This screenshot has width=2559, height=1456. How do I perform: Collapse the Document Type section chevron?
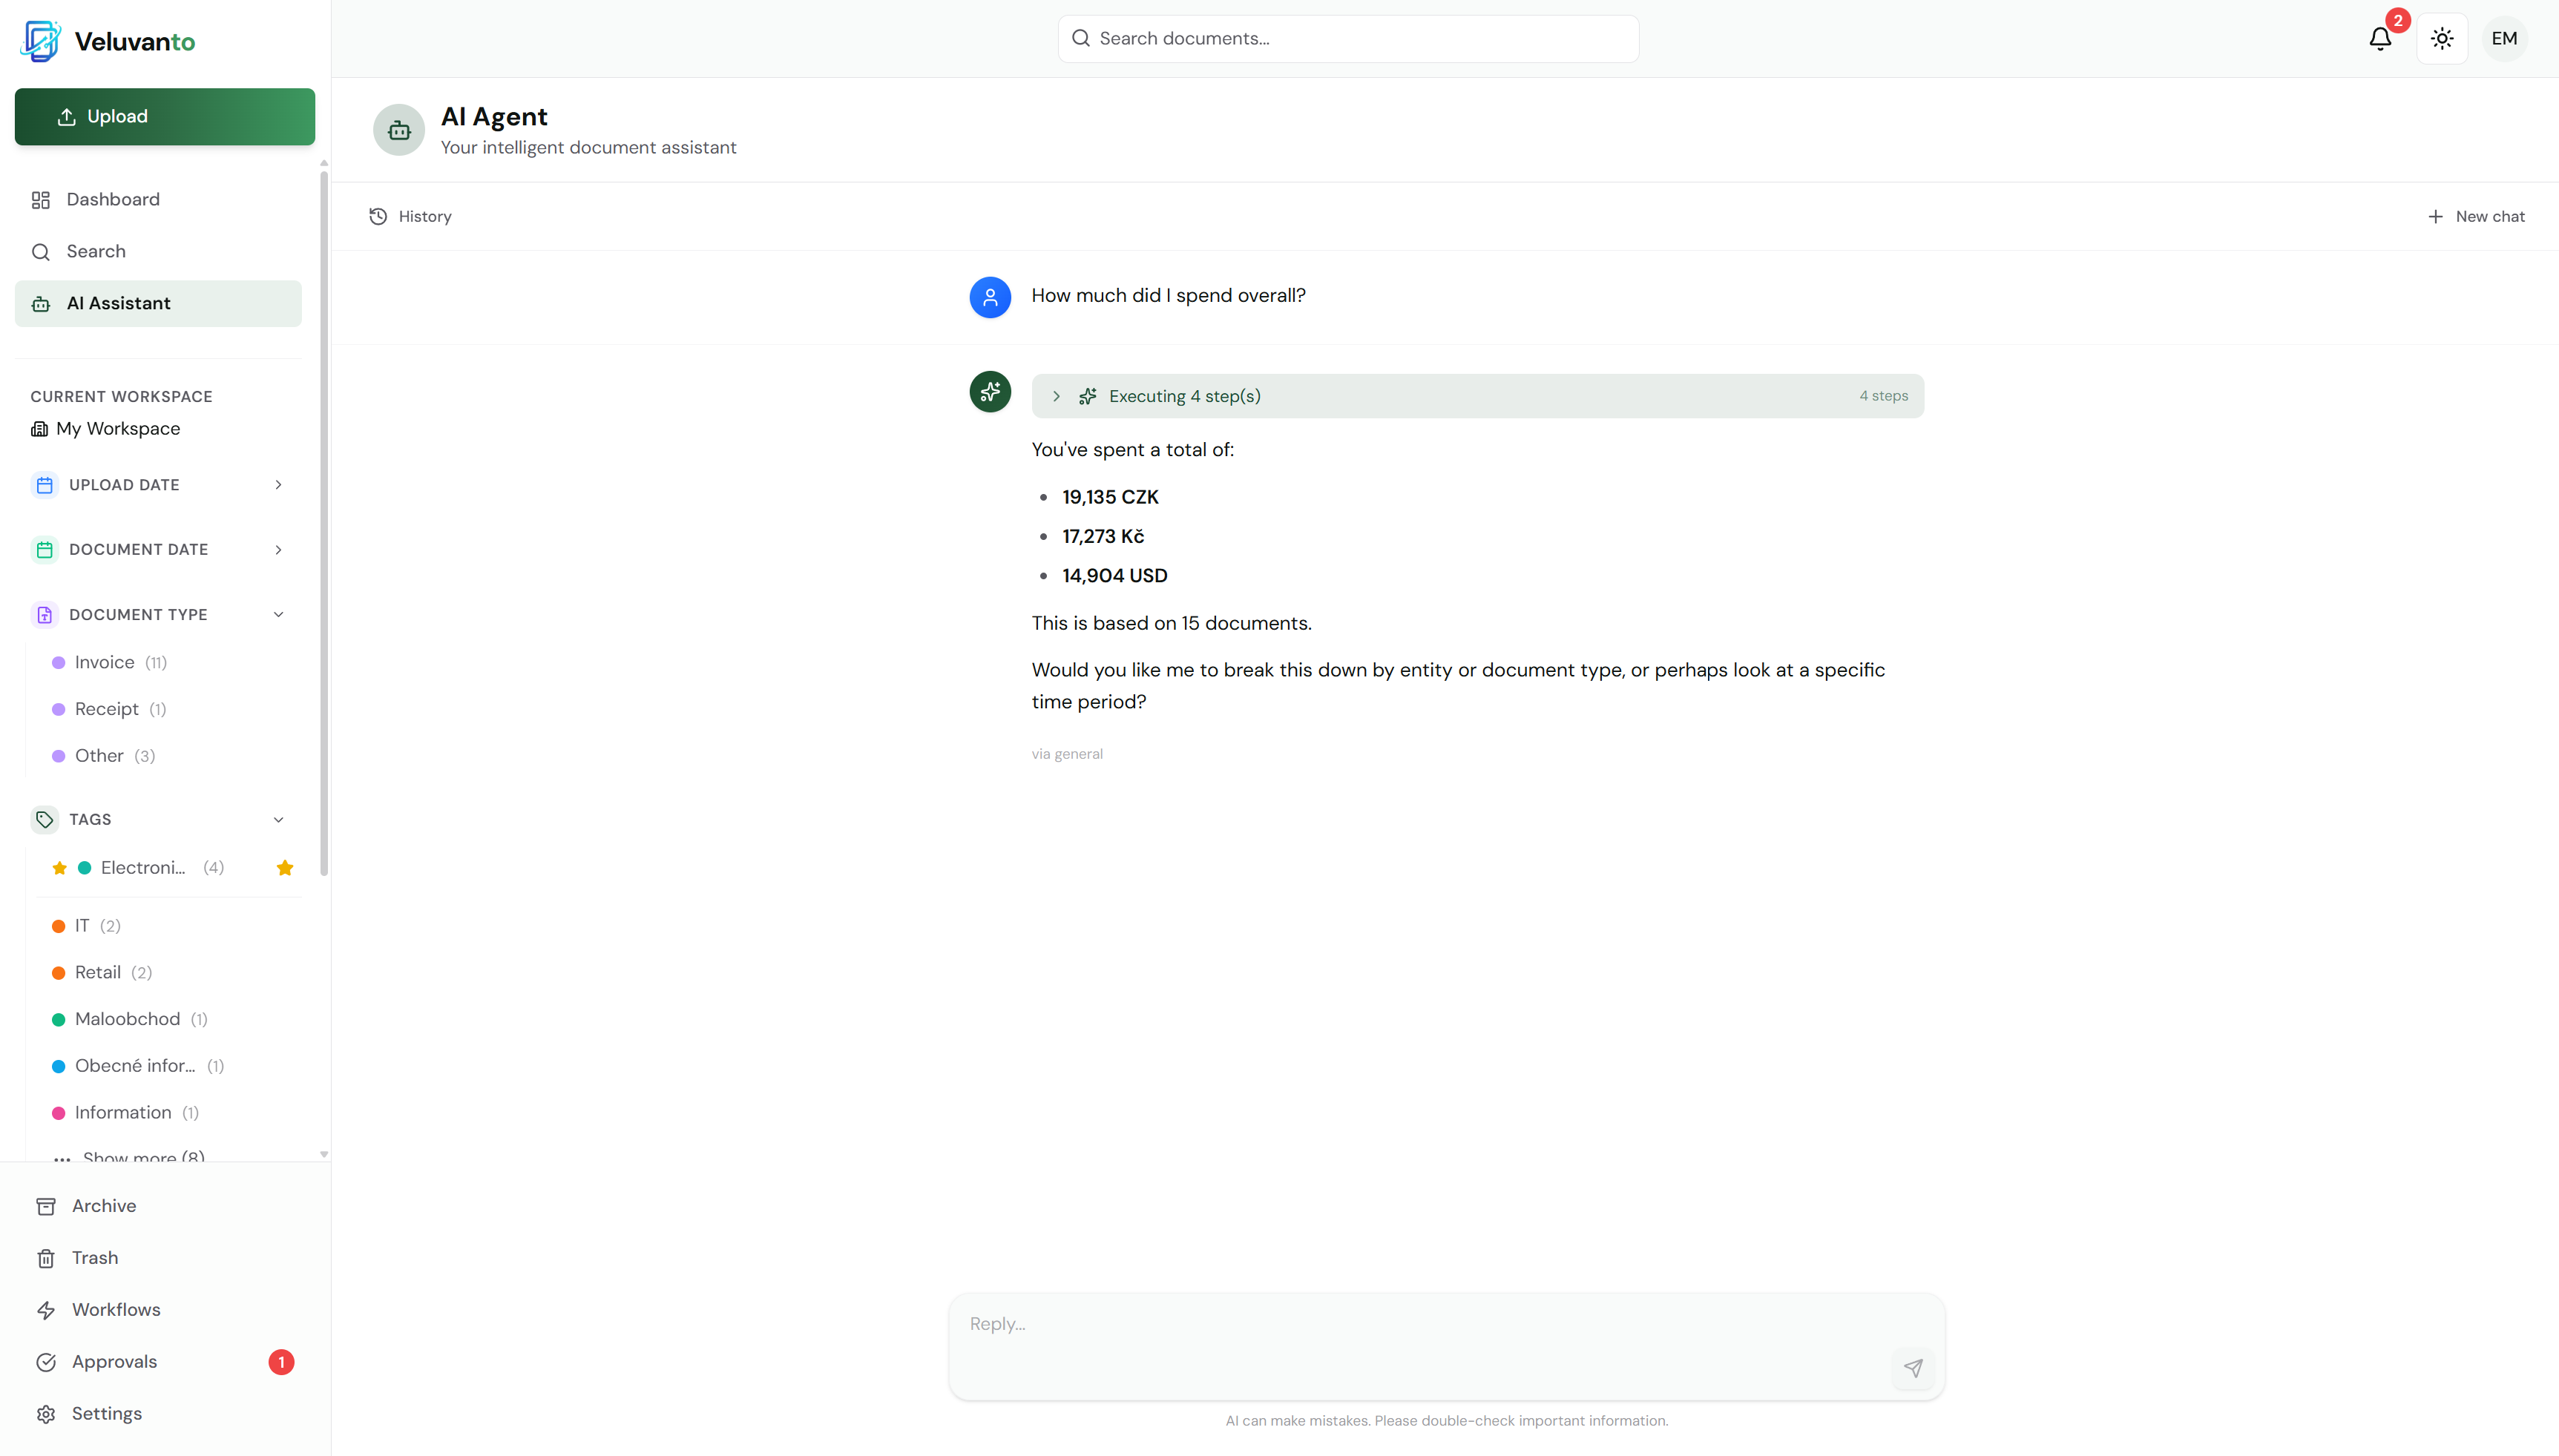[x=278, y=615]
